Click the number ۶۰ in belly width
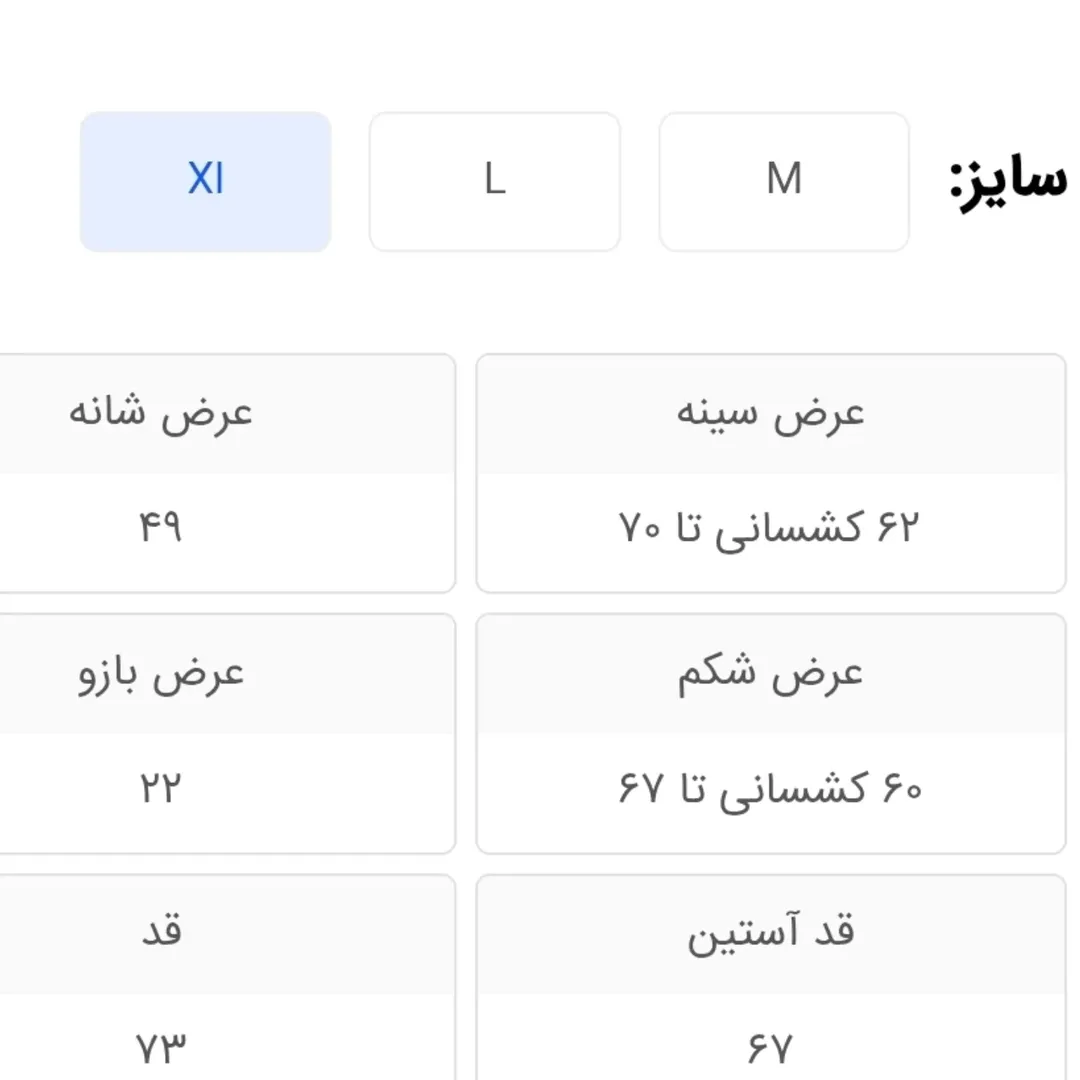This screenshot has width=1080, height=1080. click(x=900, y=789)
